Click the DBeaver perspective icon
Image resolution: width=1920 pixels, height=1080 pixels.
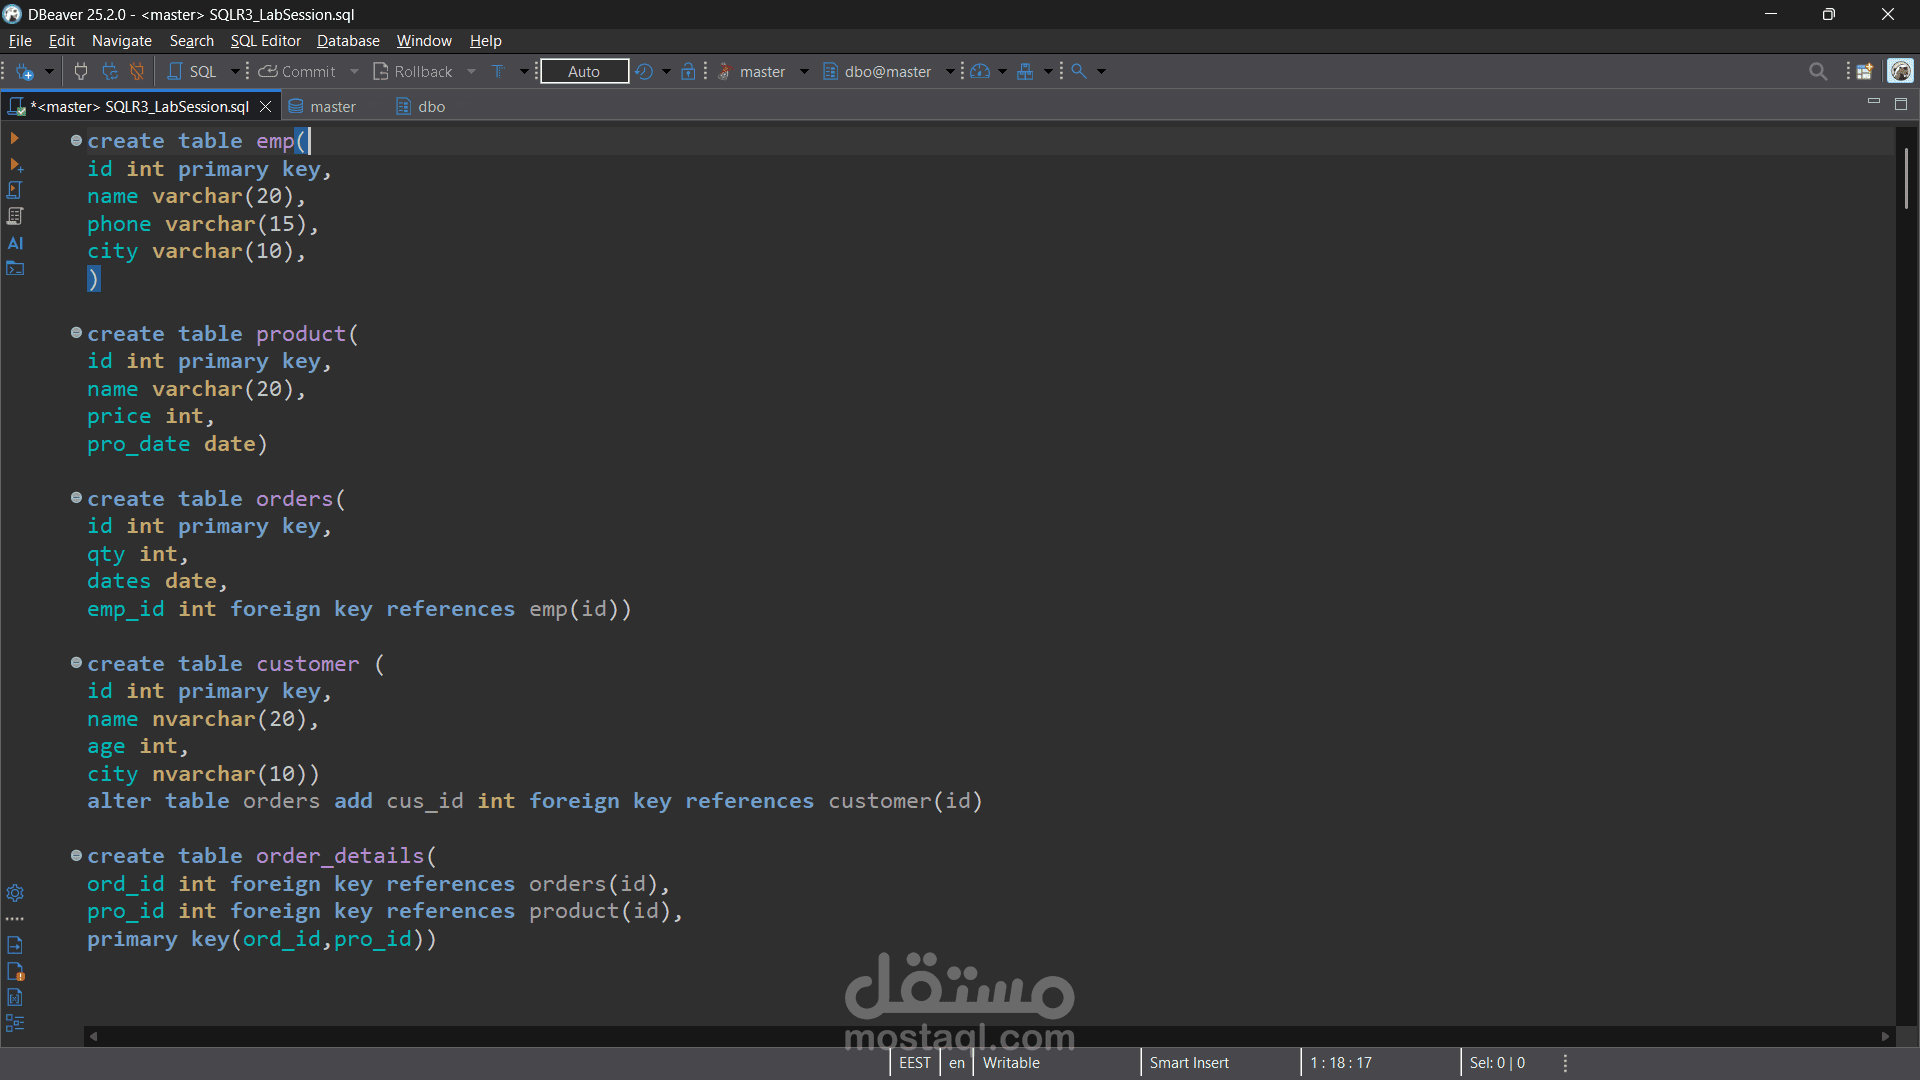[x=1900, y=71]
